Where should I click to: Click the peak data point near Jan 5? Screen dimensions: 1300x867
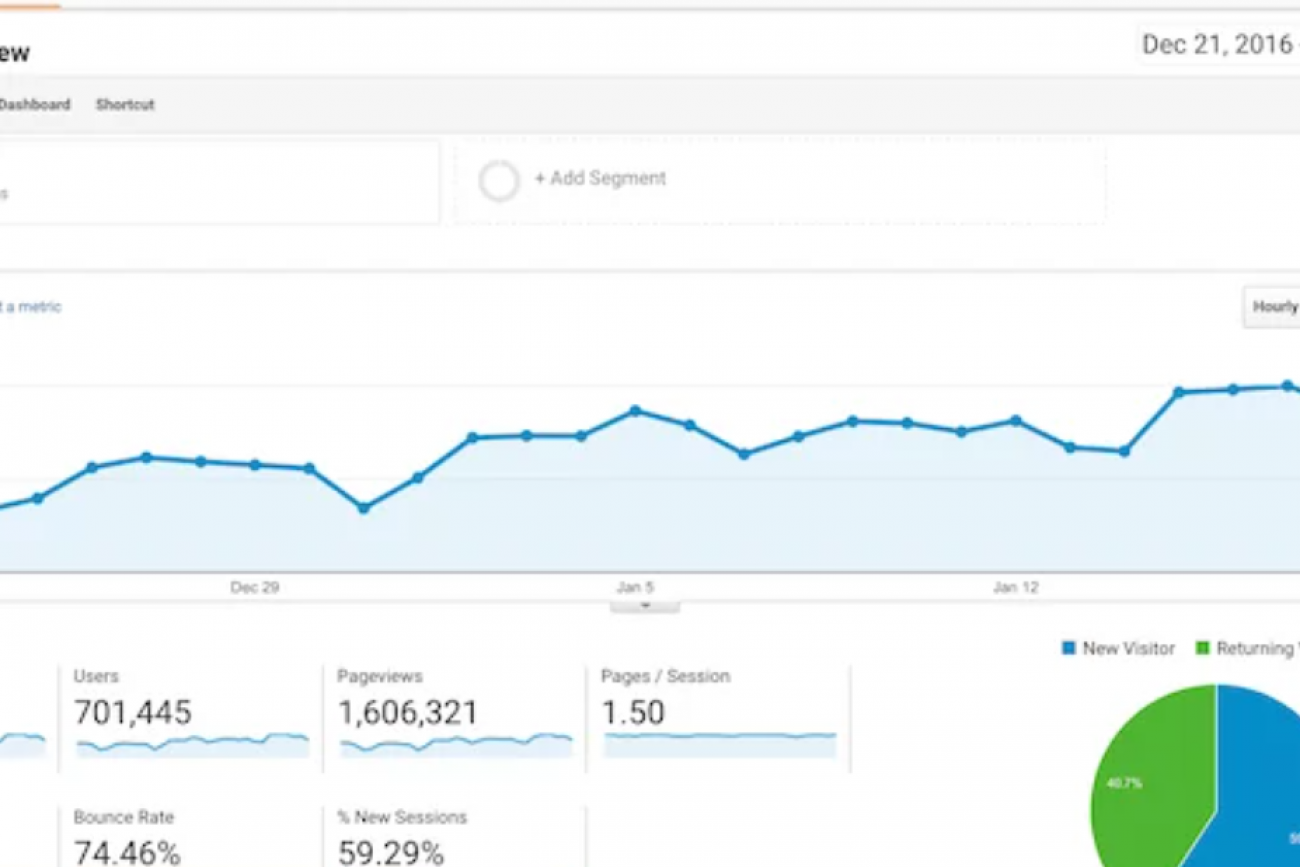point(635,411)
